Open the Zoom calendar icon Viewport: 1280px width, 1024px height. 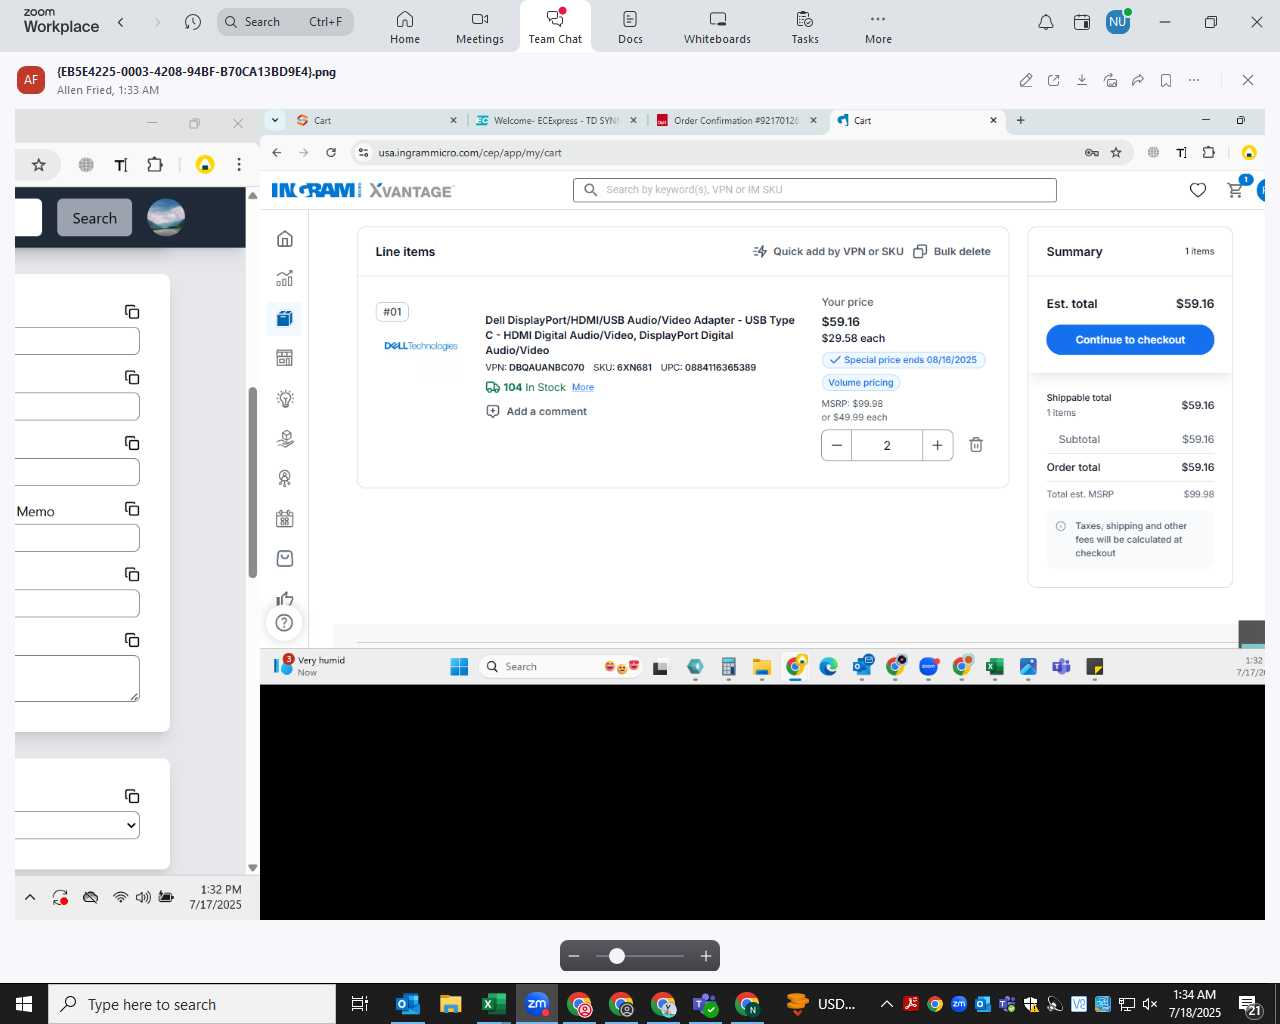pos(1082,22)
